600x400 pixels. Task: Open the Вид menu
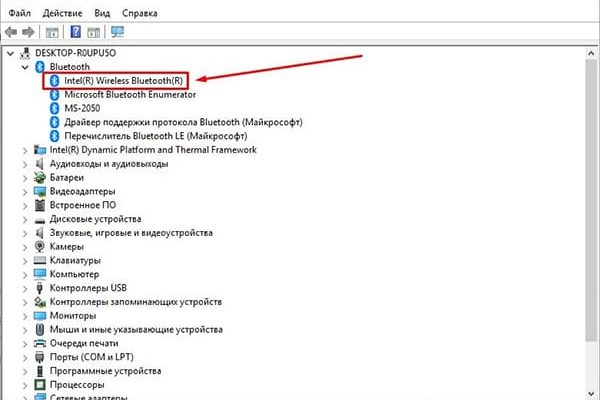coord(102,13)
